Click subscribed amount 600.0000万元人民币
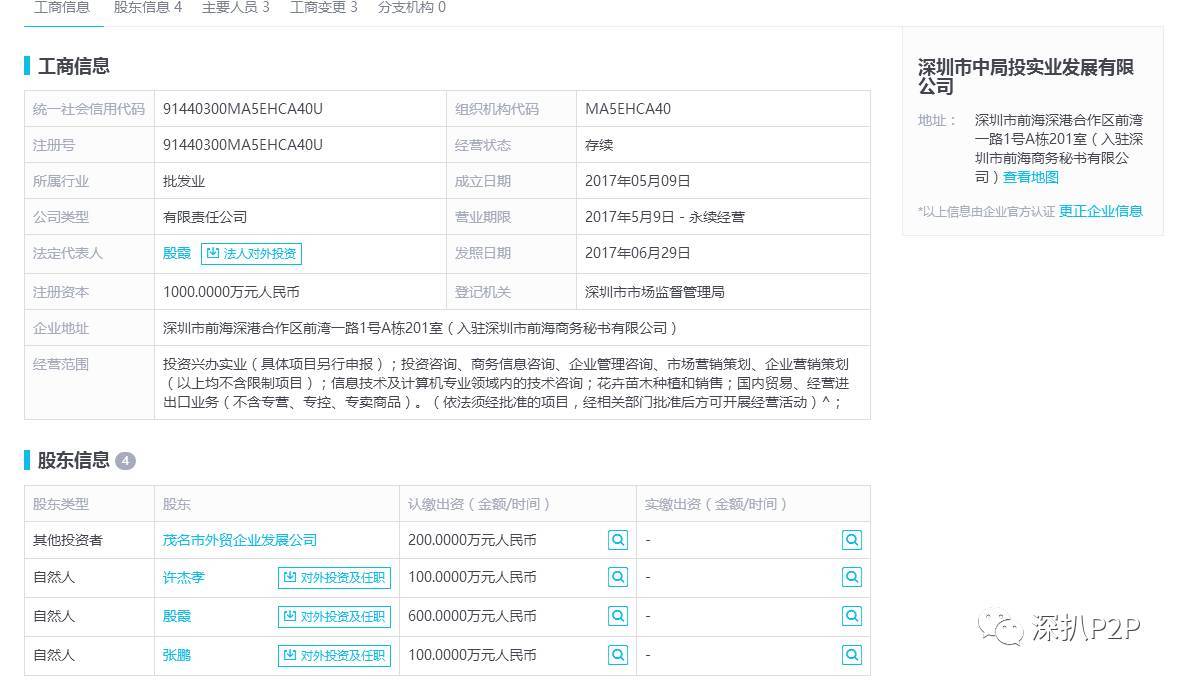1179x680 pixels. (x=472, y=616)
